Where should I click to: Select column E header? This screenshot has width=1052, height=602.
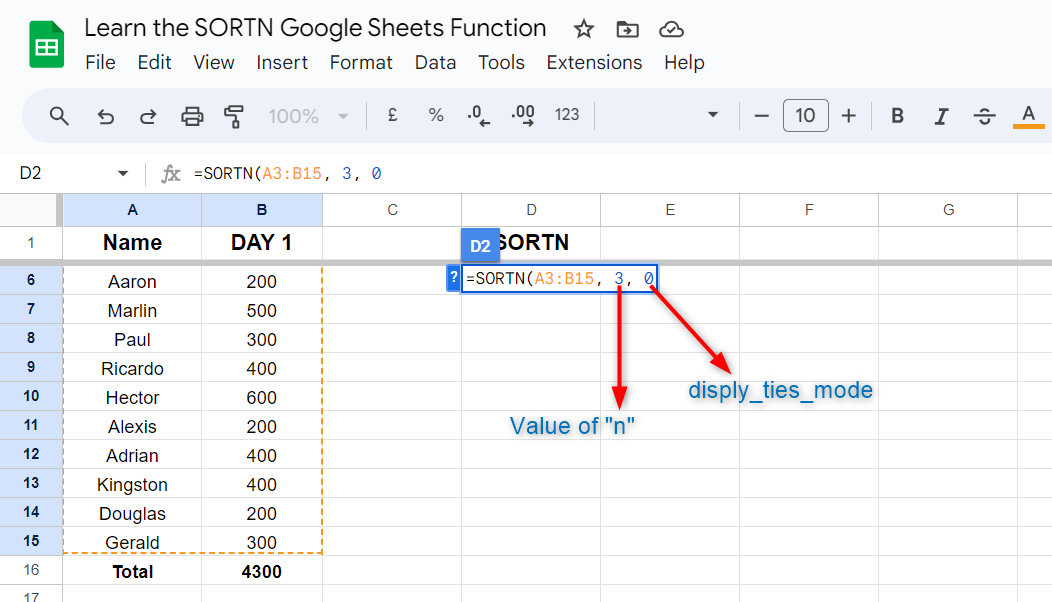(670, 210)
